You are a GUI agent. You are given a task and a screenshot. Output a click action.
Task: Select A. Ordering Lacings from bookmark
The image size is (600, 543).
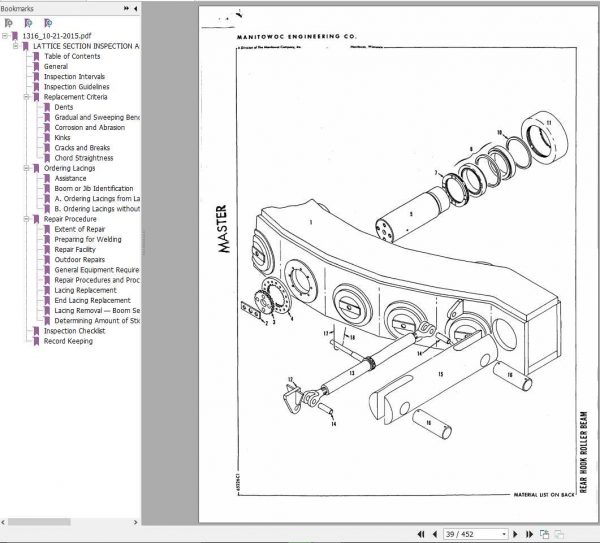[x=97, y=199]
